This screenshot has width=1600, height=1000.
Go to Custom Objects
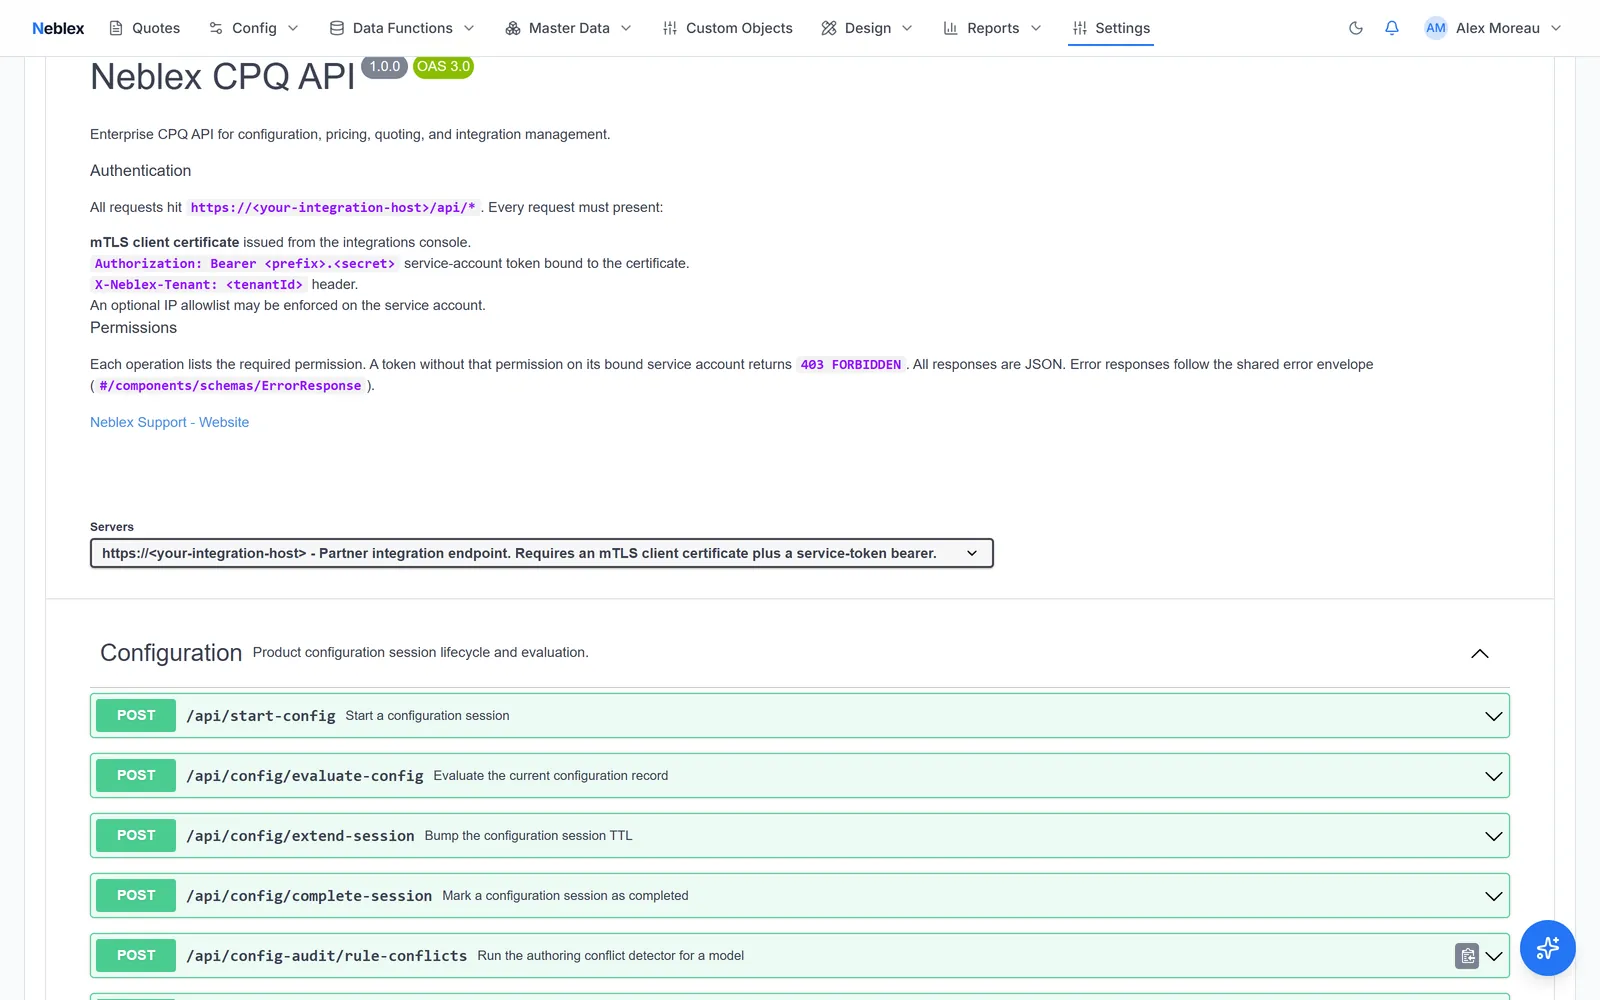(727, 28)
